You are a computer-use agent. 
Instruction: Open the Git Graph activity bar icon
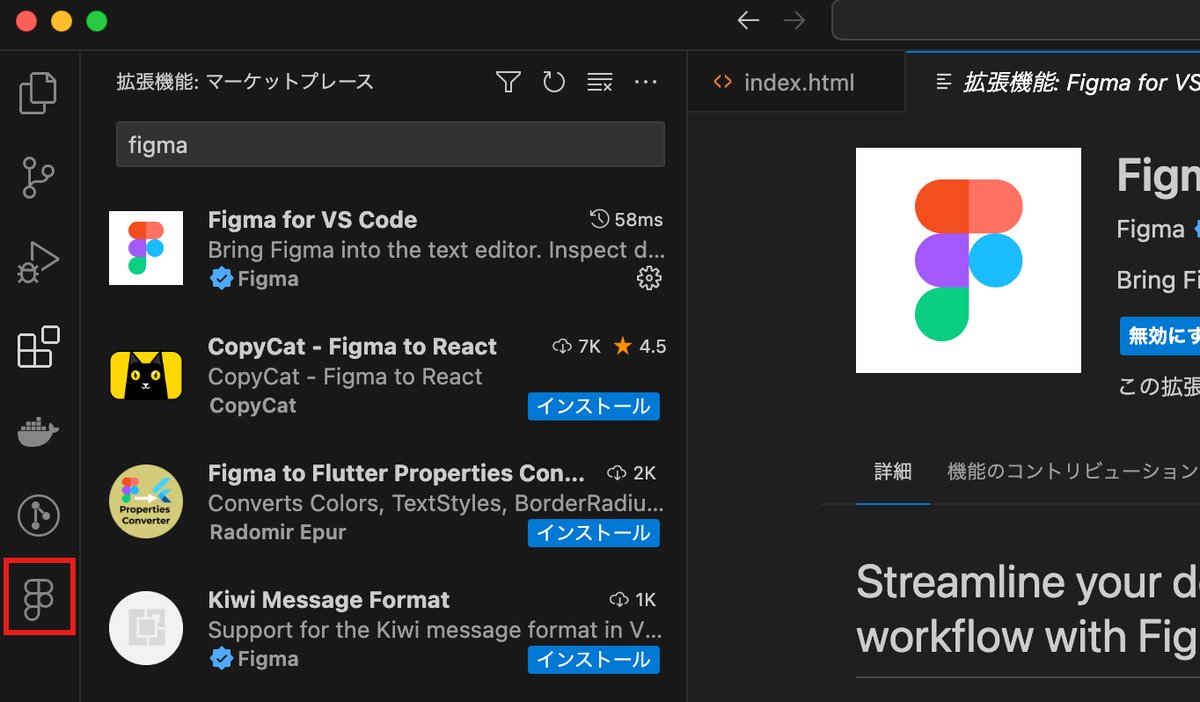39,516
